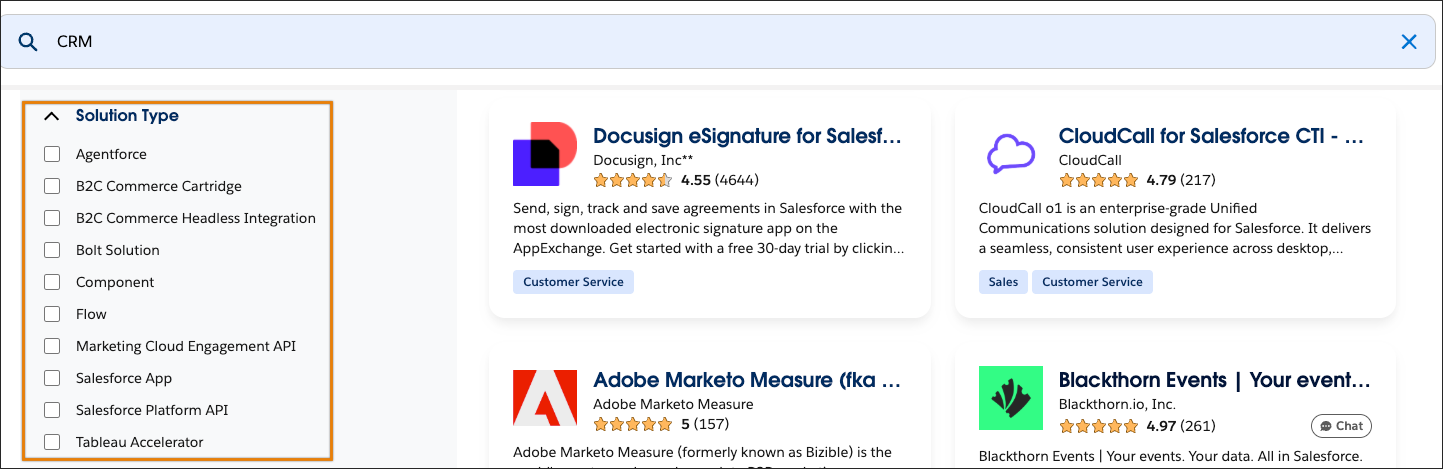
Task: Click the search magnifier icon
Action: [x=28, y=42]
